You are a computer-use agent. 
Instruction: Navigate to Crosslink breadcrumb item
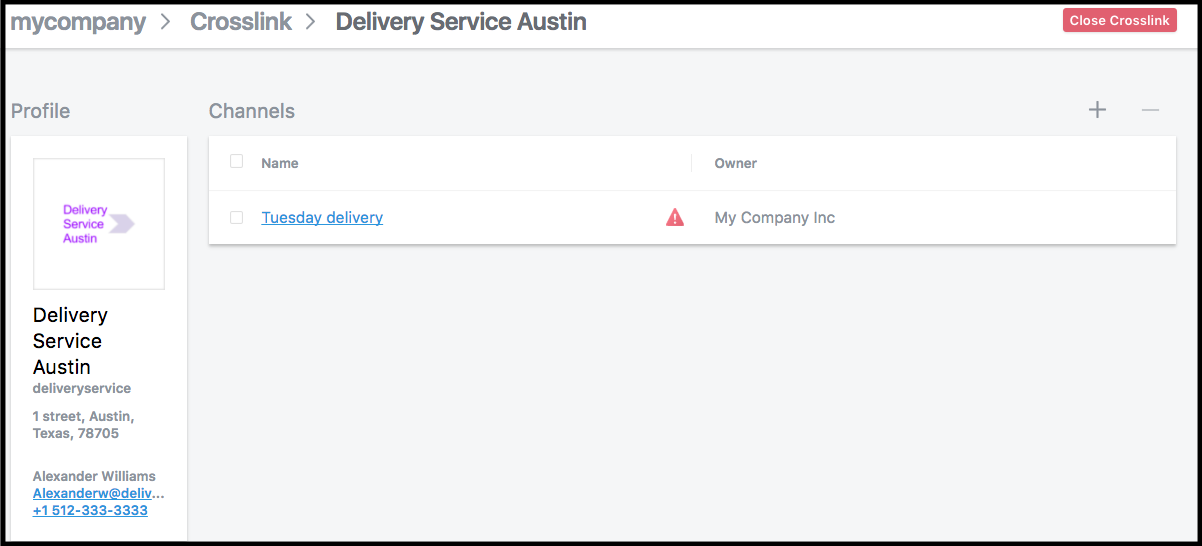pyautogui.click(x=241, y=22)
